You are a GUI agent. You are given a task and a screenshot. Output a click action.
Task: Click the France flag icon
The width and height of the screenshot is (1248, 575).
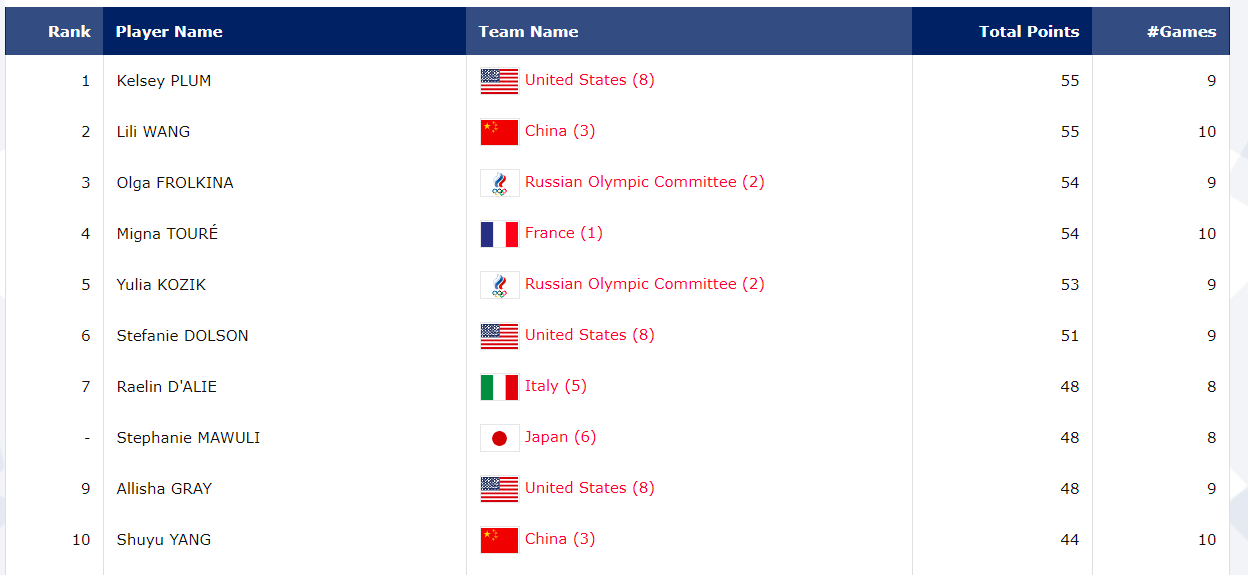[x=499, y=234]
